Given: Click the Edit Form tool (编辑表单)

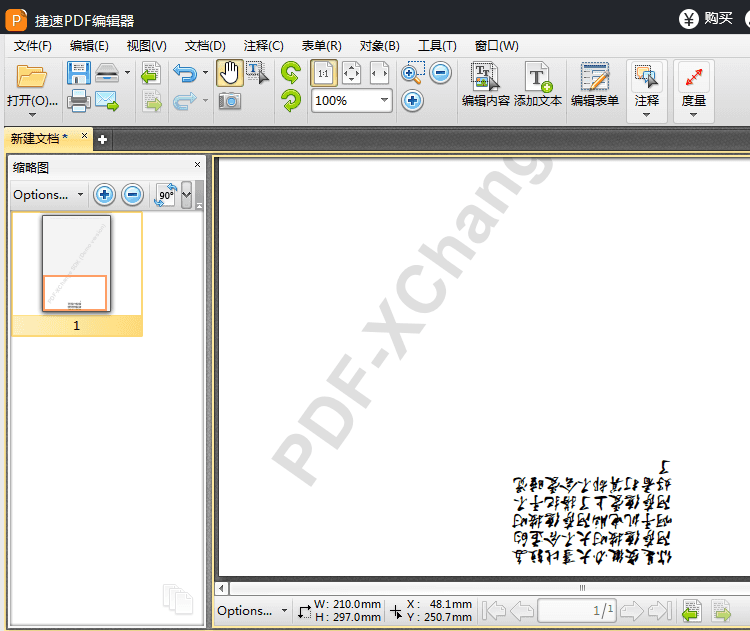Looking at the screenshot, I should click(595, 84).
